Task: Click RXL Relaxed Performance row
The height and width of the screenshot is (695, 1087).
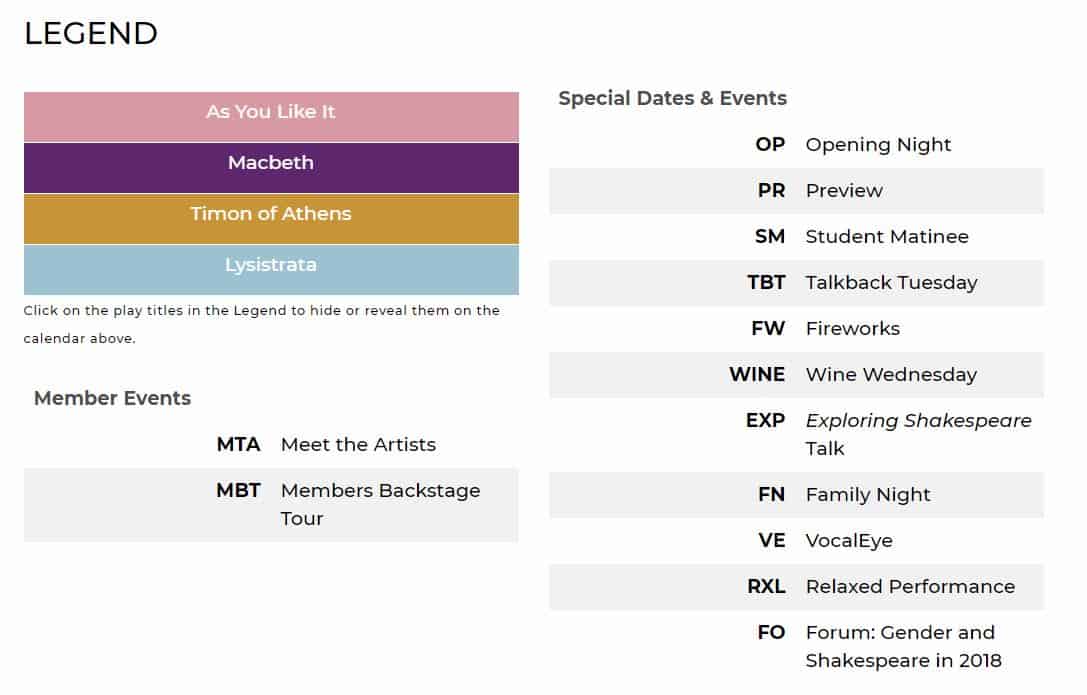Action: [x=797, y=587]
